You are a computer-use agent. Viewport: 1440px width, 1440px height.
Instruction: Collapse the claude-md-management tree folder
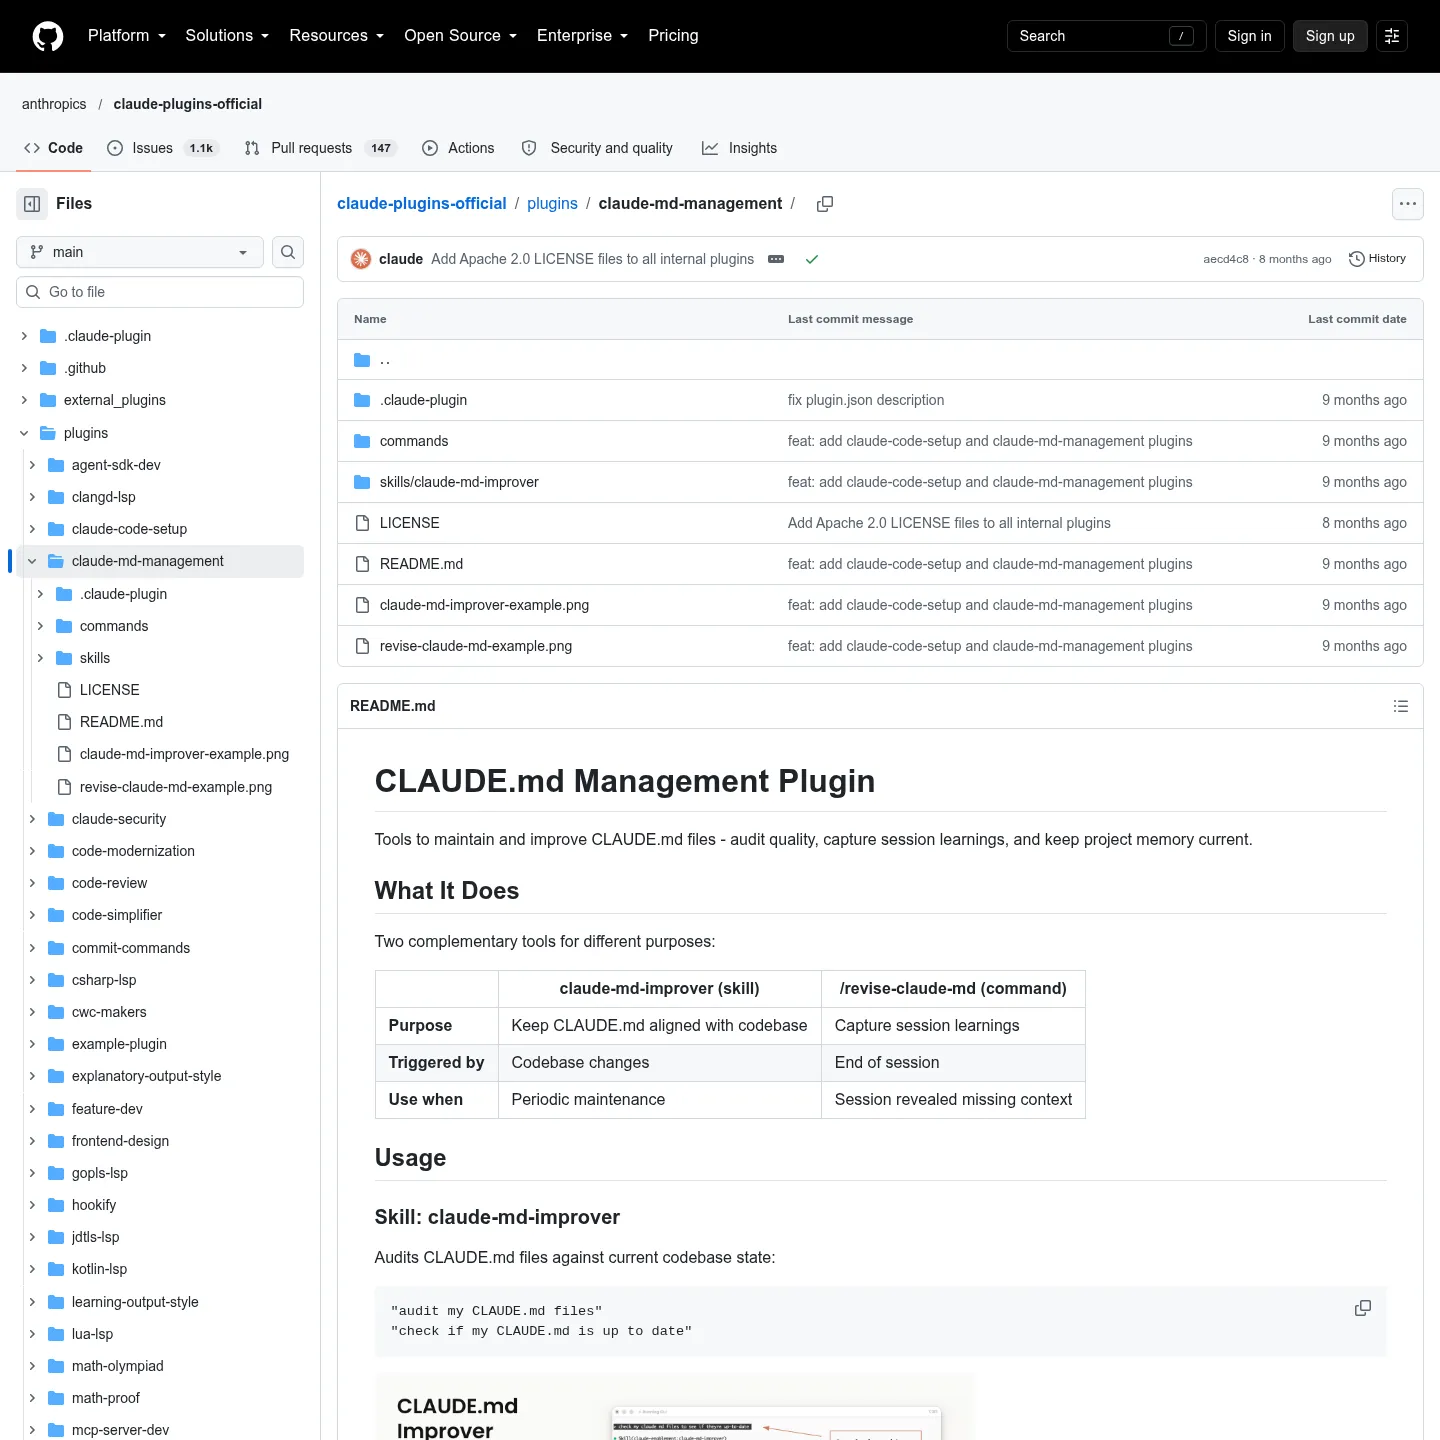click(32, 561)
